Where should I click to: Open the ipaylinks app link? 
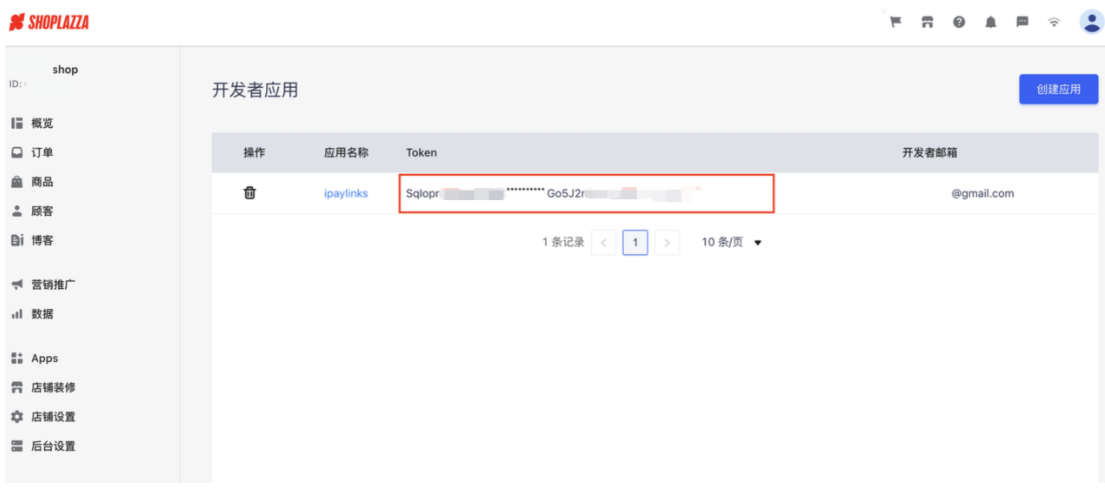click(346, 193)
